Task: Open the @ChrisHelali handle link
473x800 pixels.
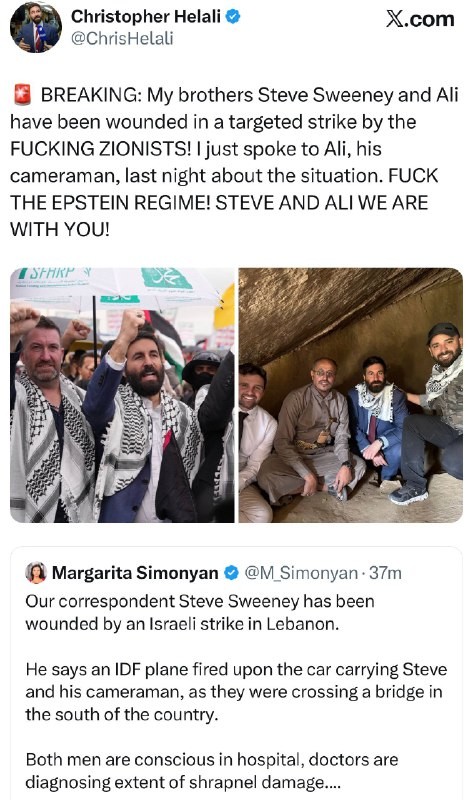Action: coord(122,38)
